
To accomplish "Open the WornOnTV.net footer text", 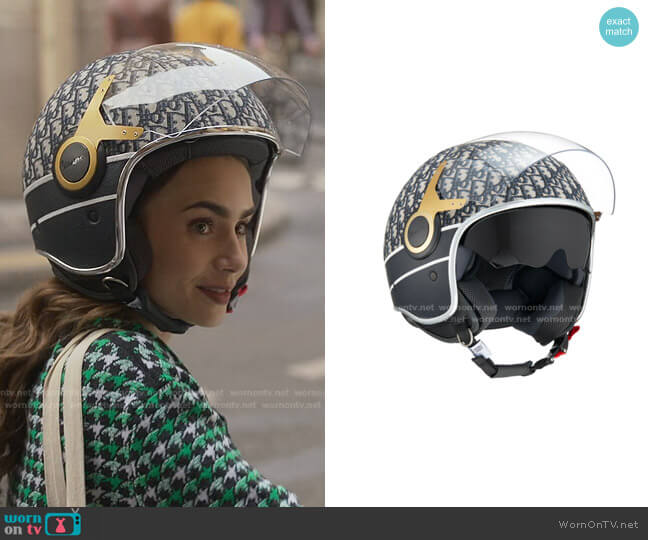I will 598,524.
